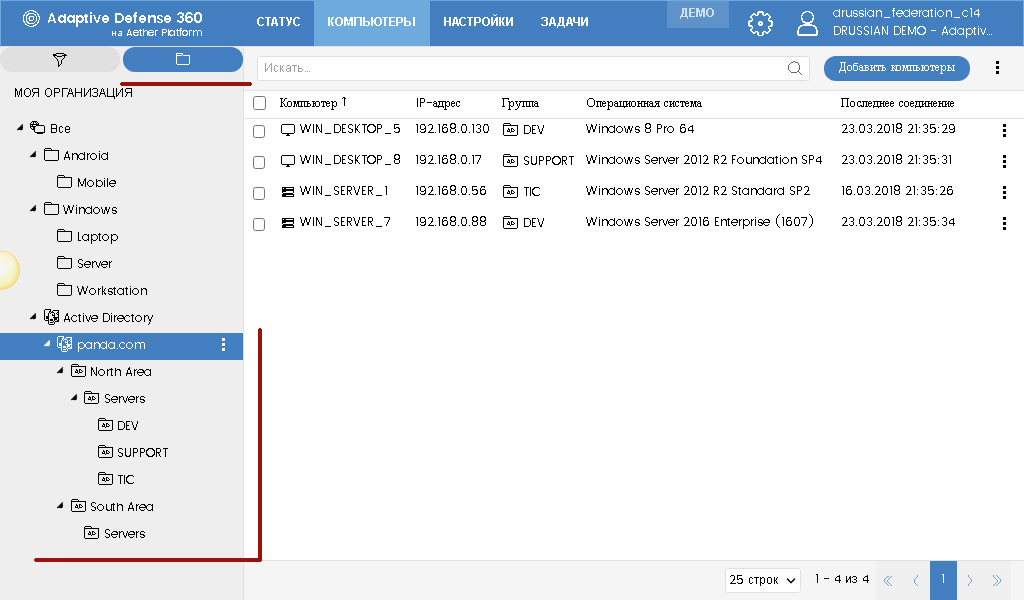
Task: Click the Искать search input field
Action: pyautogui.click(x=450, y=67)
